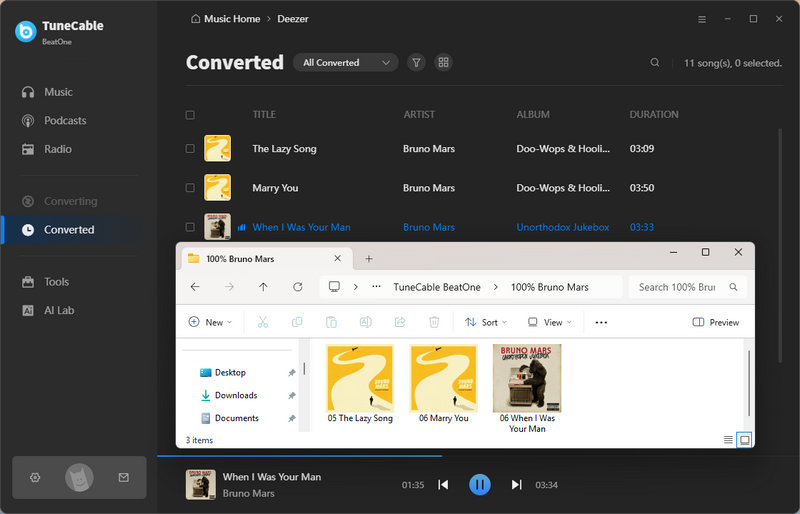This screenshot has width=800, height=514.
Task: Toggle the Preview pane button
Action: (x=715, y=322)
